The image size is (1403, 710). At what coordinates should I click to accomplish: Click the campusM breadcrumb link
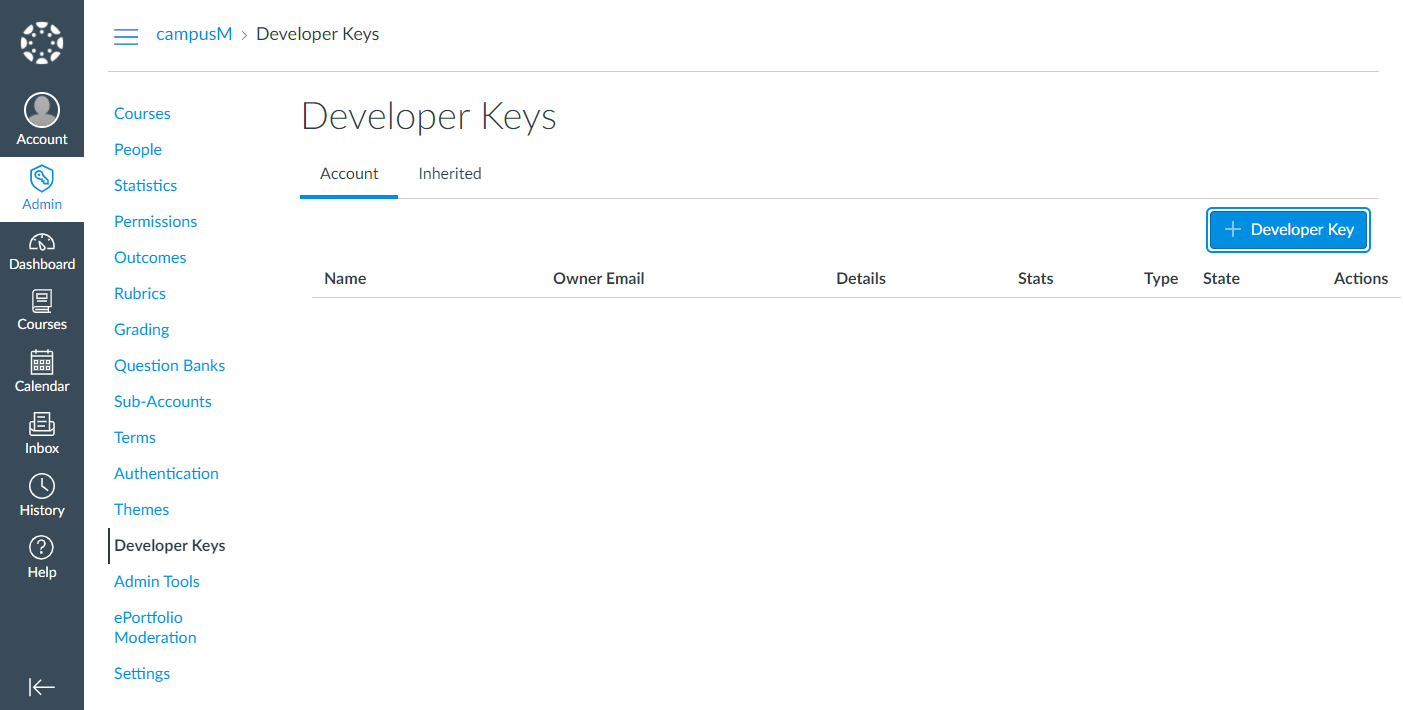[194, 34]
